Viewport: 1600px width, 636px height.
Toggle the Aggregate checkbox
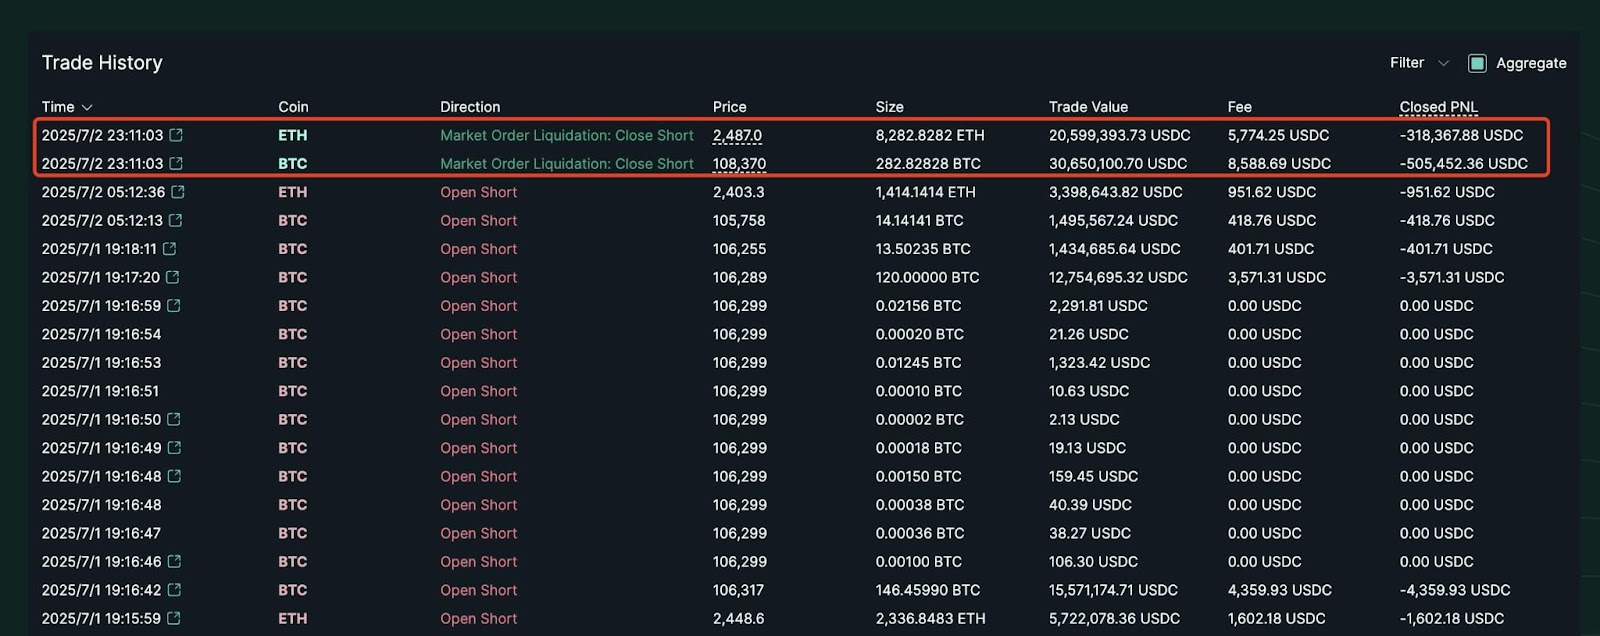click(x=1477, y=63)
